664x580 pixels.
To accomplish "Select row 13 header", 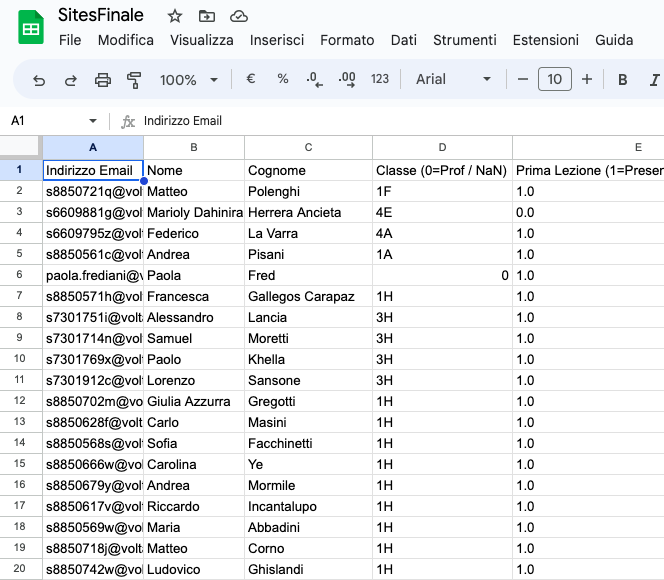I will click(x=19, y=422).
